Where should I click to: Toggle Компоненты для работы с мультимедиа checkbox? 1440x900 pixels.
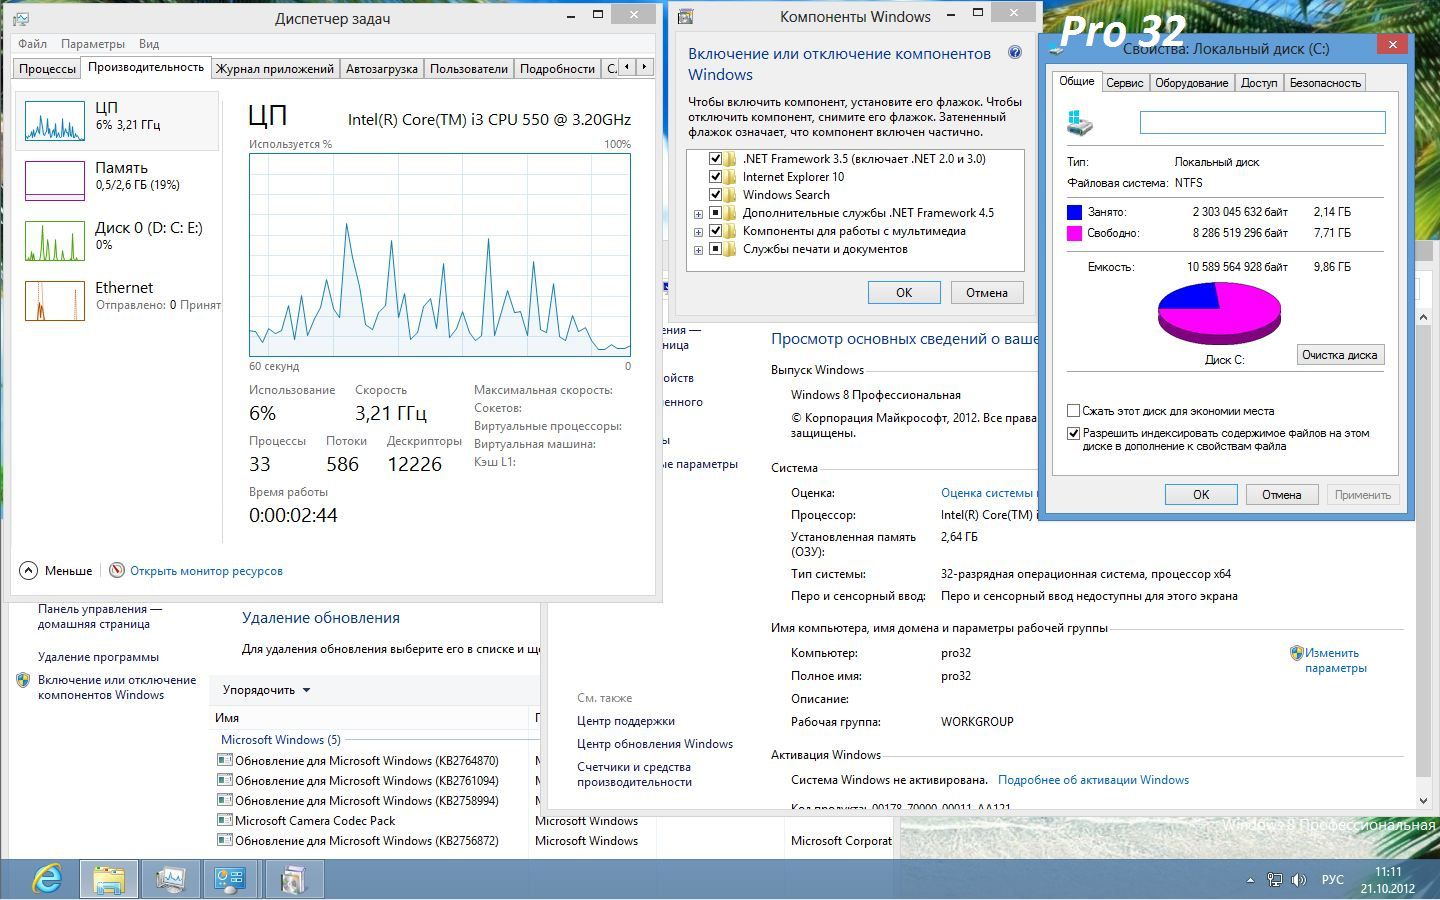[715, 231]
